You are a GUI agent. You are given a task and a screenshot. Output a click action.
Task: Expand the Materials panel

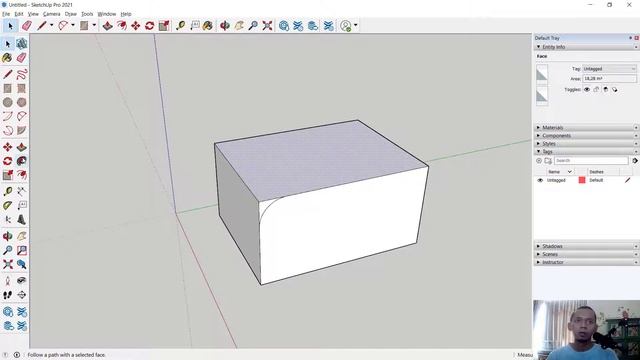point(538,128)
